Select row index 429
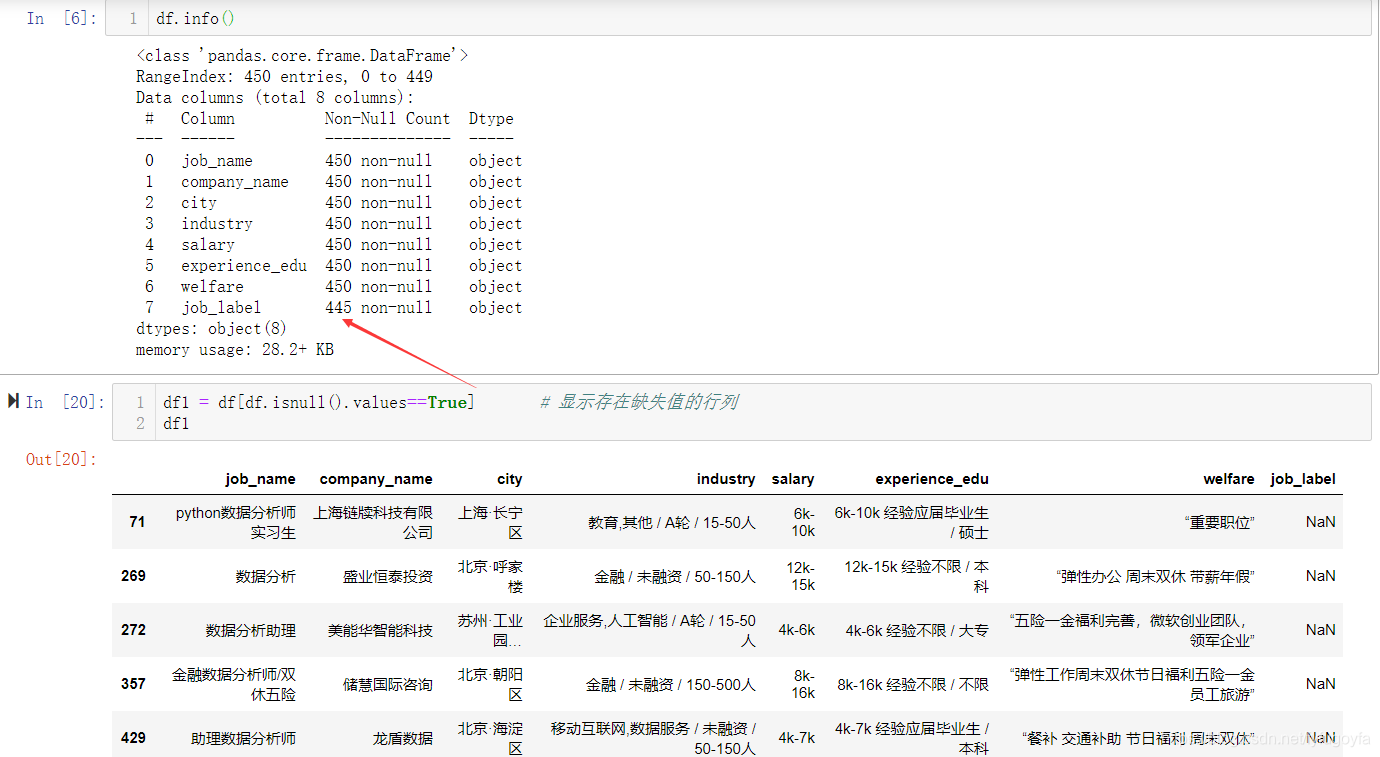The height and width of the screenshot is (757, 1380). click(133, 738)
